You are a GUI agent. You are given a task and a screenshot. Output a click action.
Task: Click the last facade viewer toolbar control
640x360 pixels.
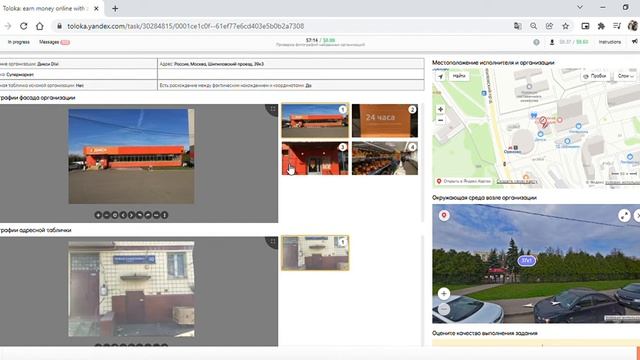[164, 215]
